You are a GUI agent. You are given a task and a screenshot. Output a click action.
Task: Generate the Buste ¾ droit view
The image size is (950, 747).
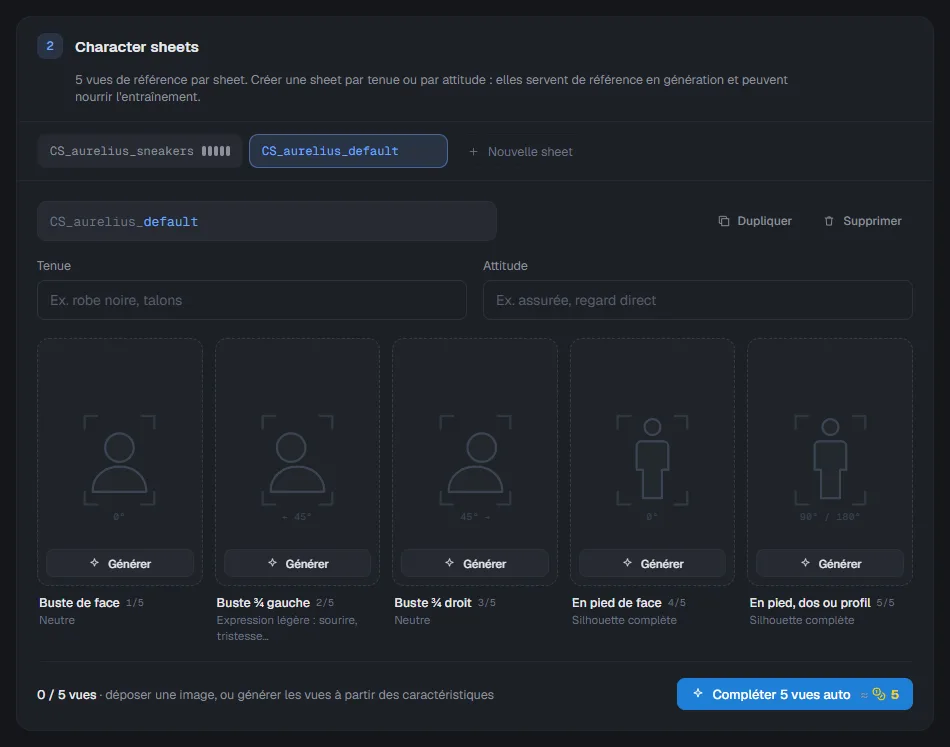pyautogui.click(x=475, y=563)
